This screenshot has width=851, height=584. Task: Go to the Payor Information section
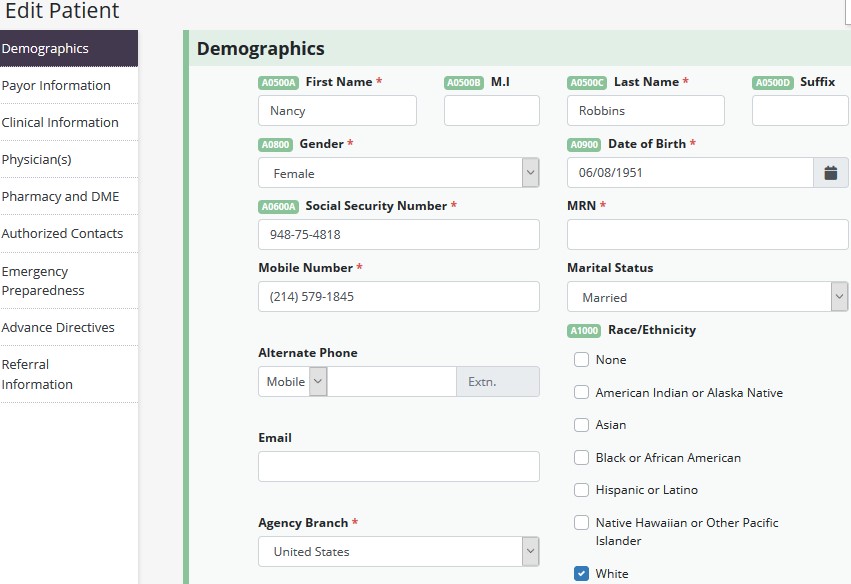click(x=56, y=85)
